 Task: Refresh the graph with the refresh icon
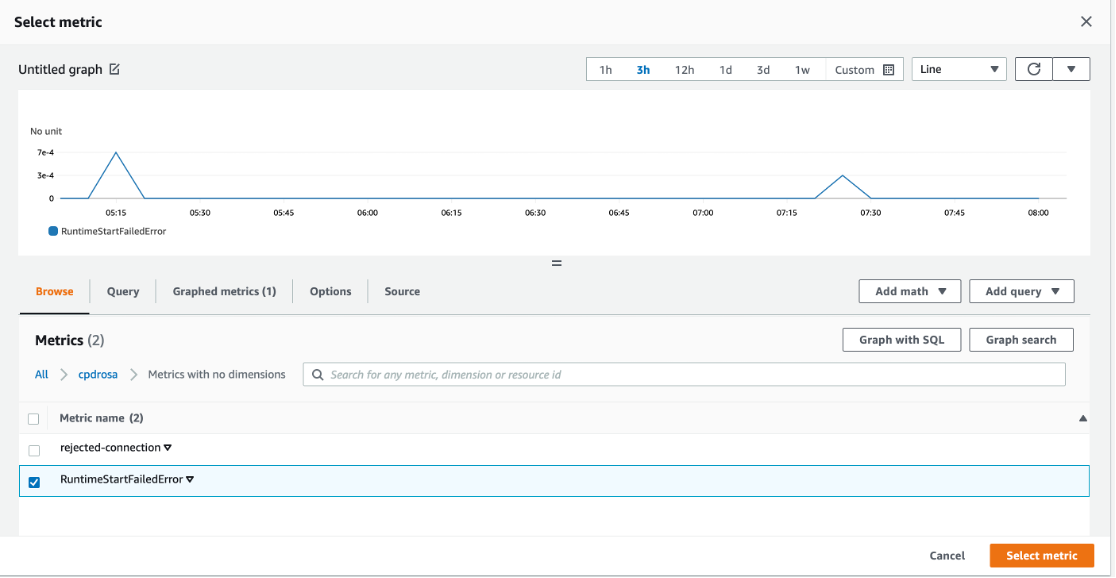pos(1033,69)
